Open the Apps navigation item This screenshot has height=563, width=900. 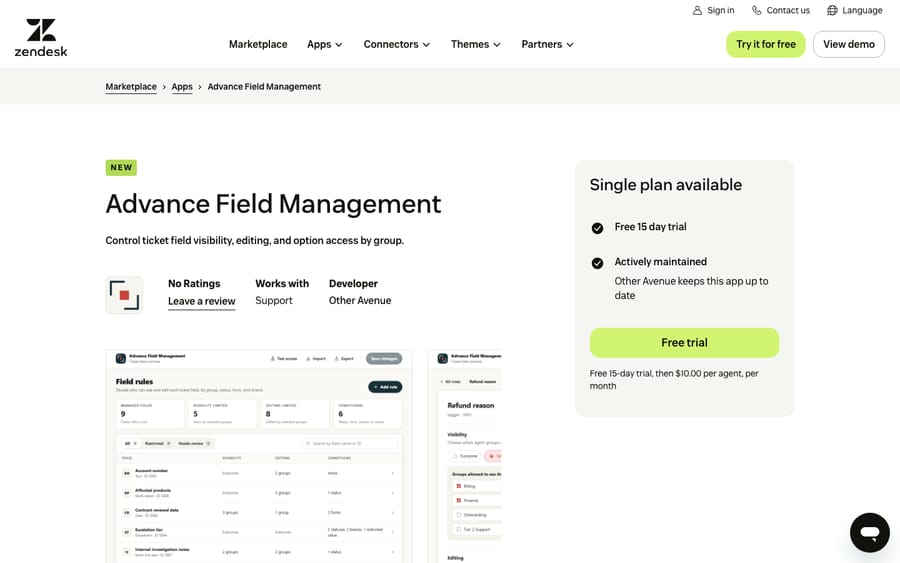[325, 44]
